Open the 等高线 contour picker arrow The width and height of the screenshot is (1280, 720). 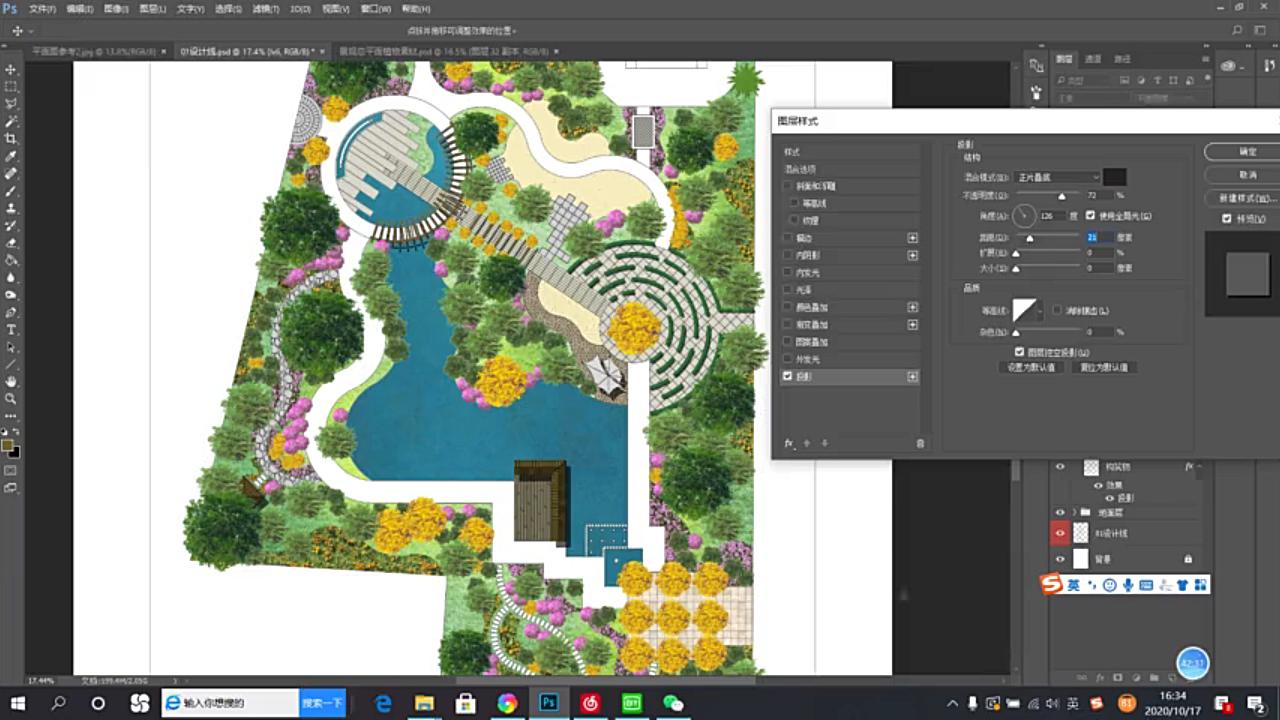(x=1041, y=311)
